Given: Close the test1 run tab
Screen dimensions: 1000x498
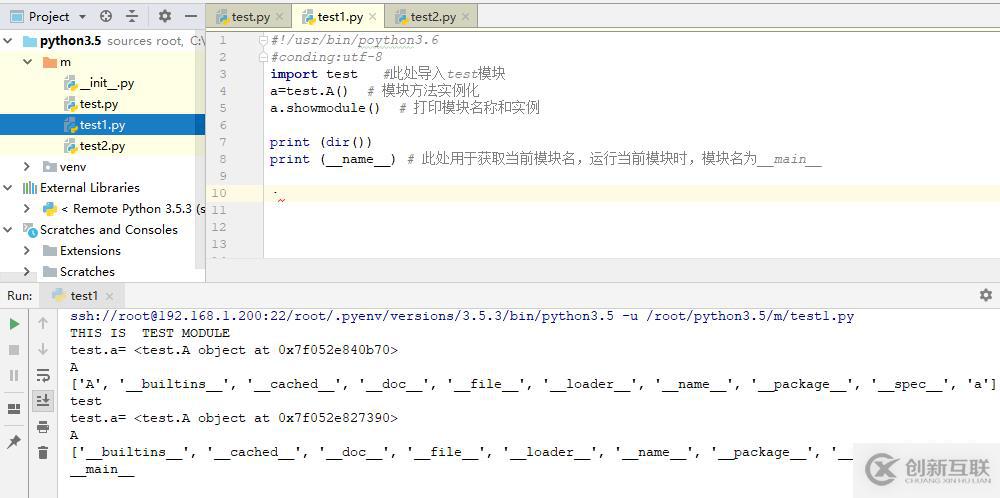Looking at the screenshot, I should [x=110, y=297].
